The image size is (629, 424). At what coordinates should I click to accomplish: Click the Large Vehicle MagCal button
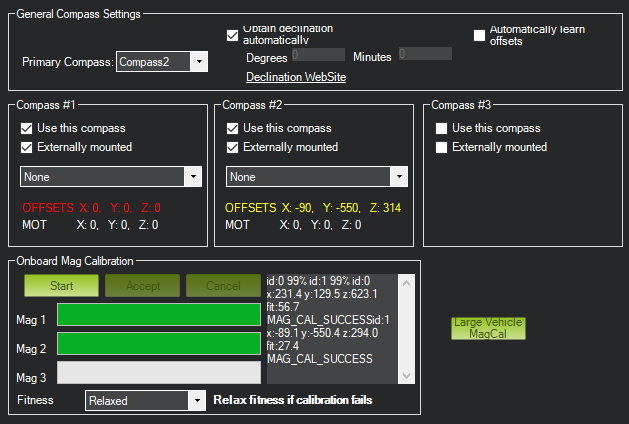(x=488, y=328)
